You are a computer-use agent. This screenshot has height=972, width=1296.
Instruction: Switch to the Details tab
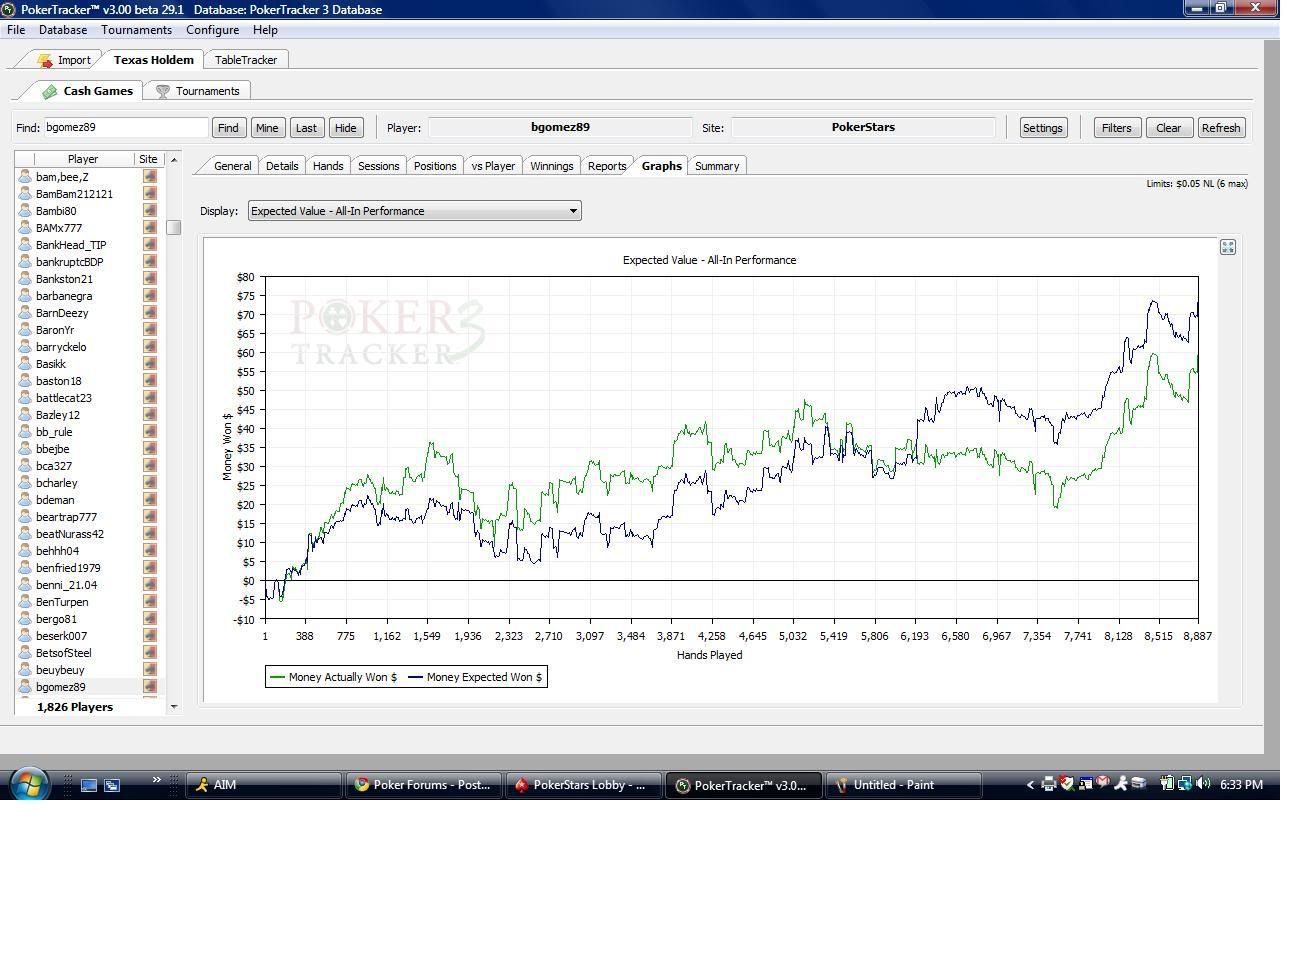282,166
